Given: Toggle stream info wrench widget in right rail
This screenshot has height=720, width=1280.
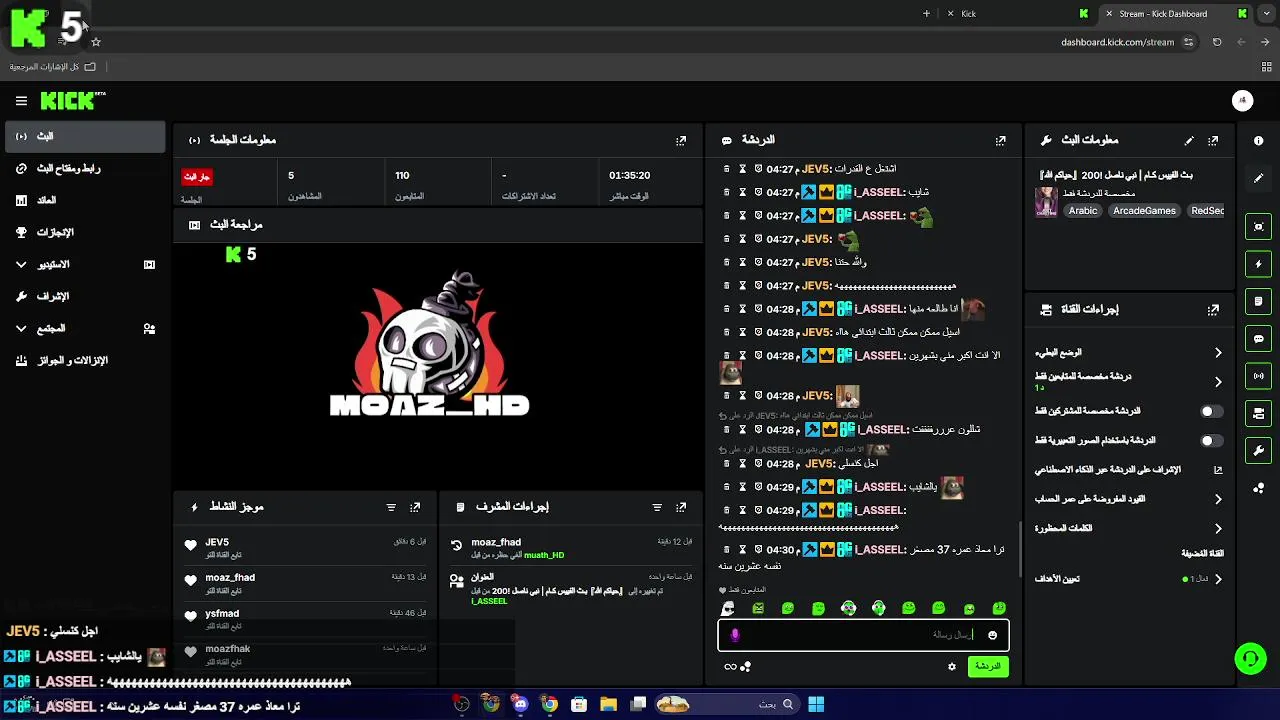Looking at the screenshot, I should point(1259,451).
